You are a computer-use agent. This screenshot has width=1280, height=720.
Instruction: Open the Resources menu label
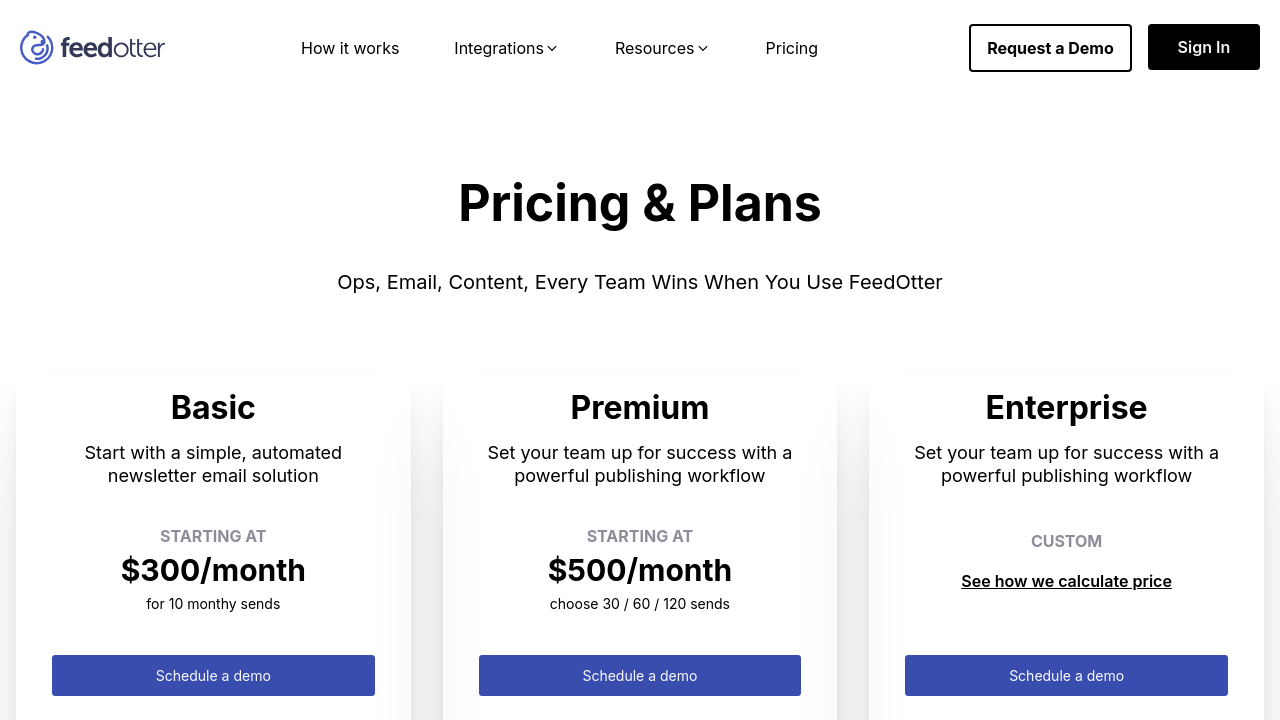click(x=654, y=48)
